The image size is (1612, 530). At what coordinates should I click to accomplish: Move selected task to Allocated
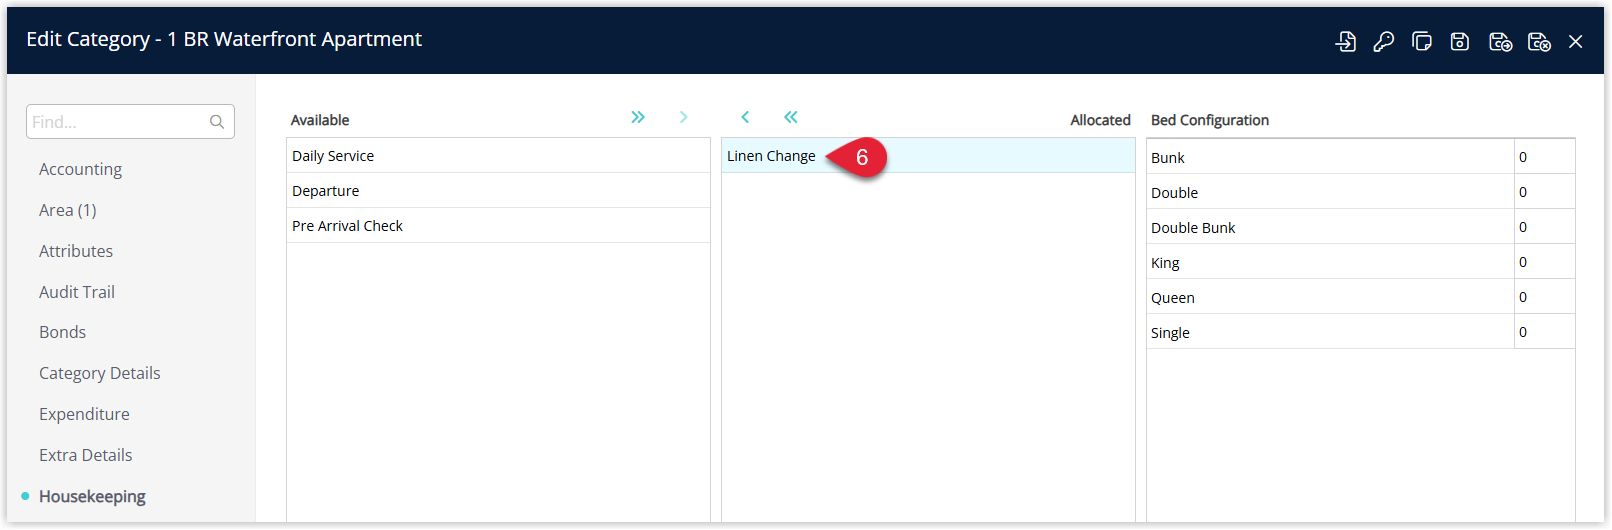(x=684, y=117)
